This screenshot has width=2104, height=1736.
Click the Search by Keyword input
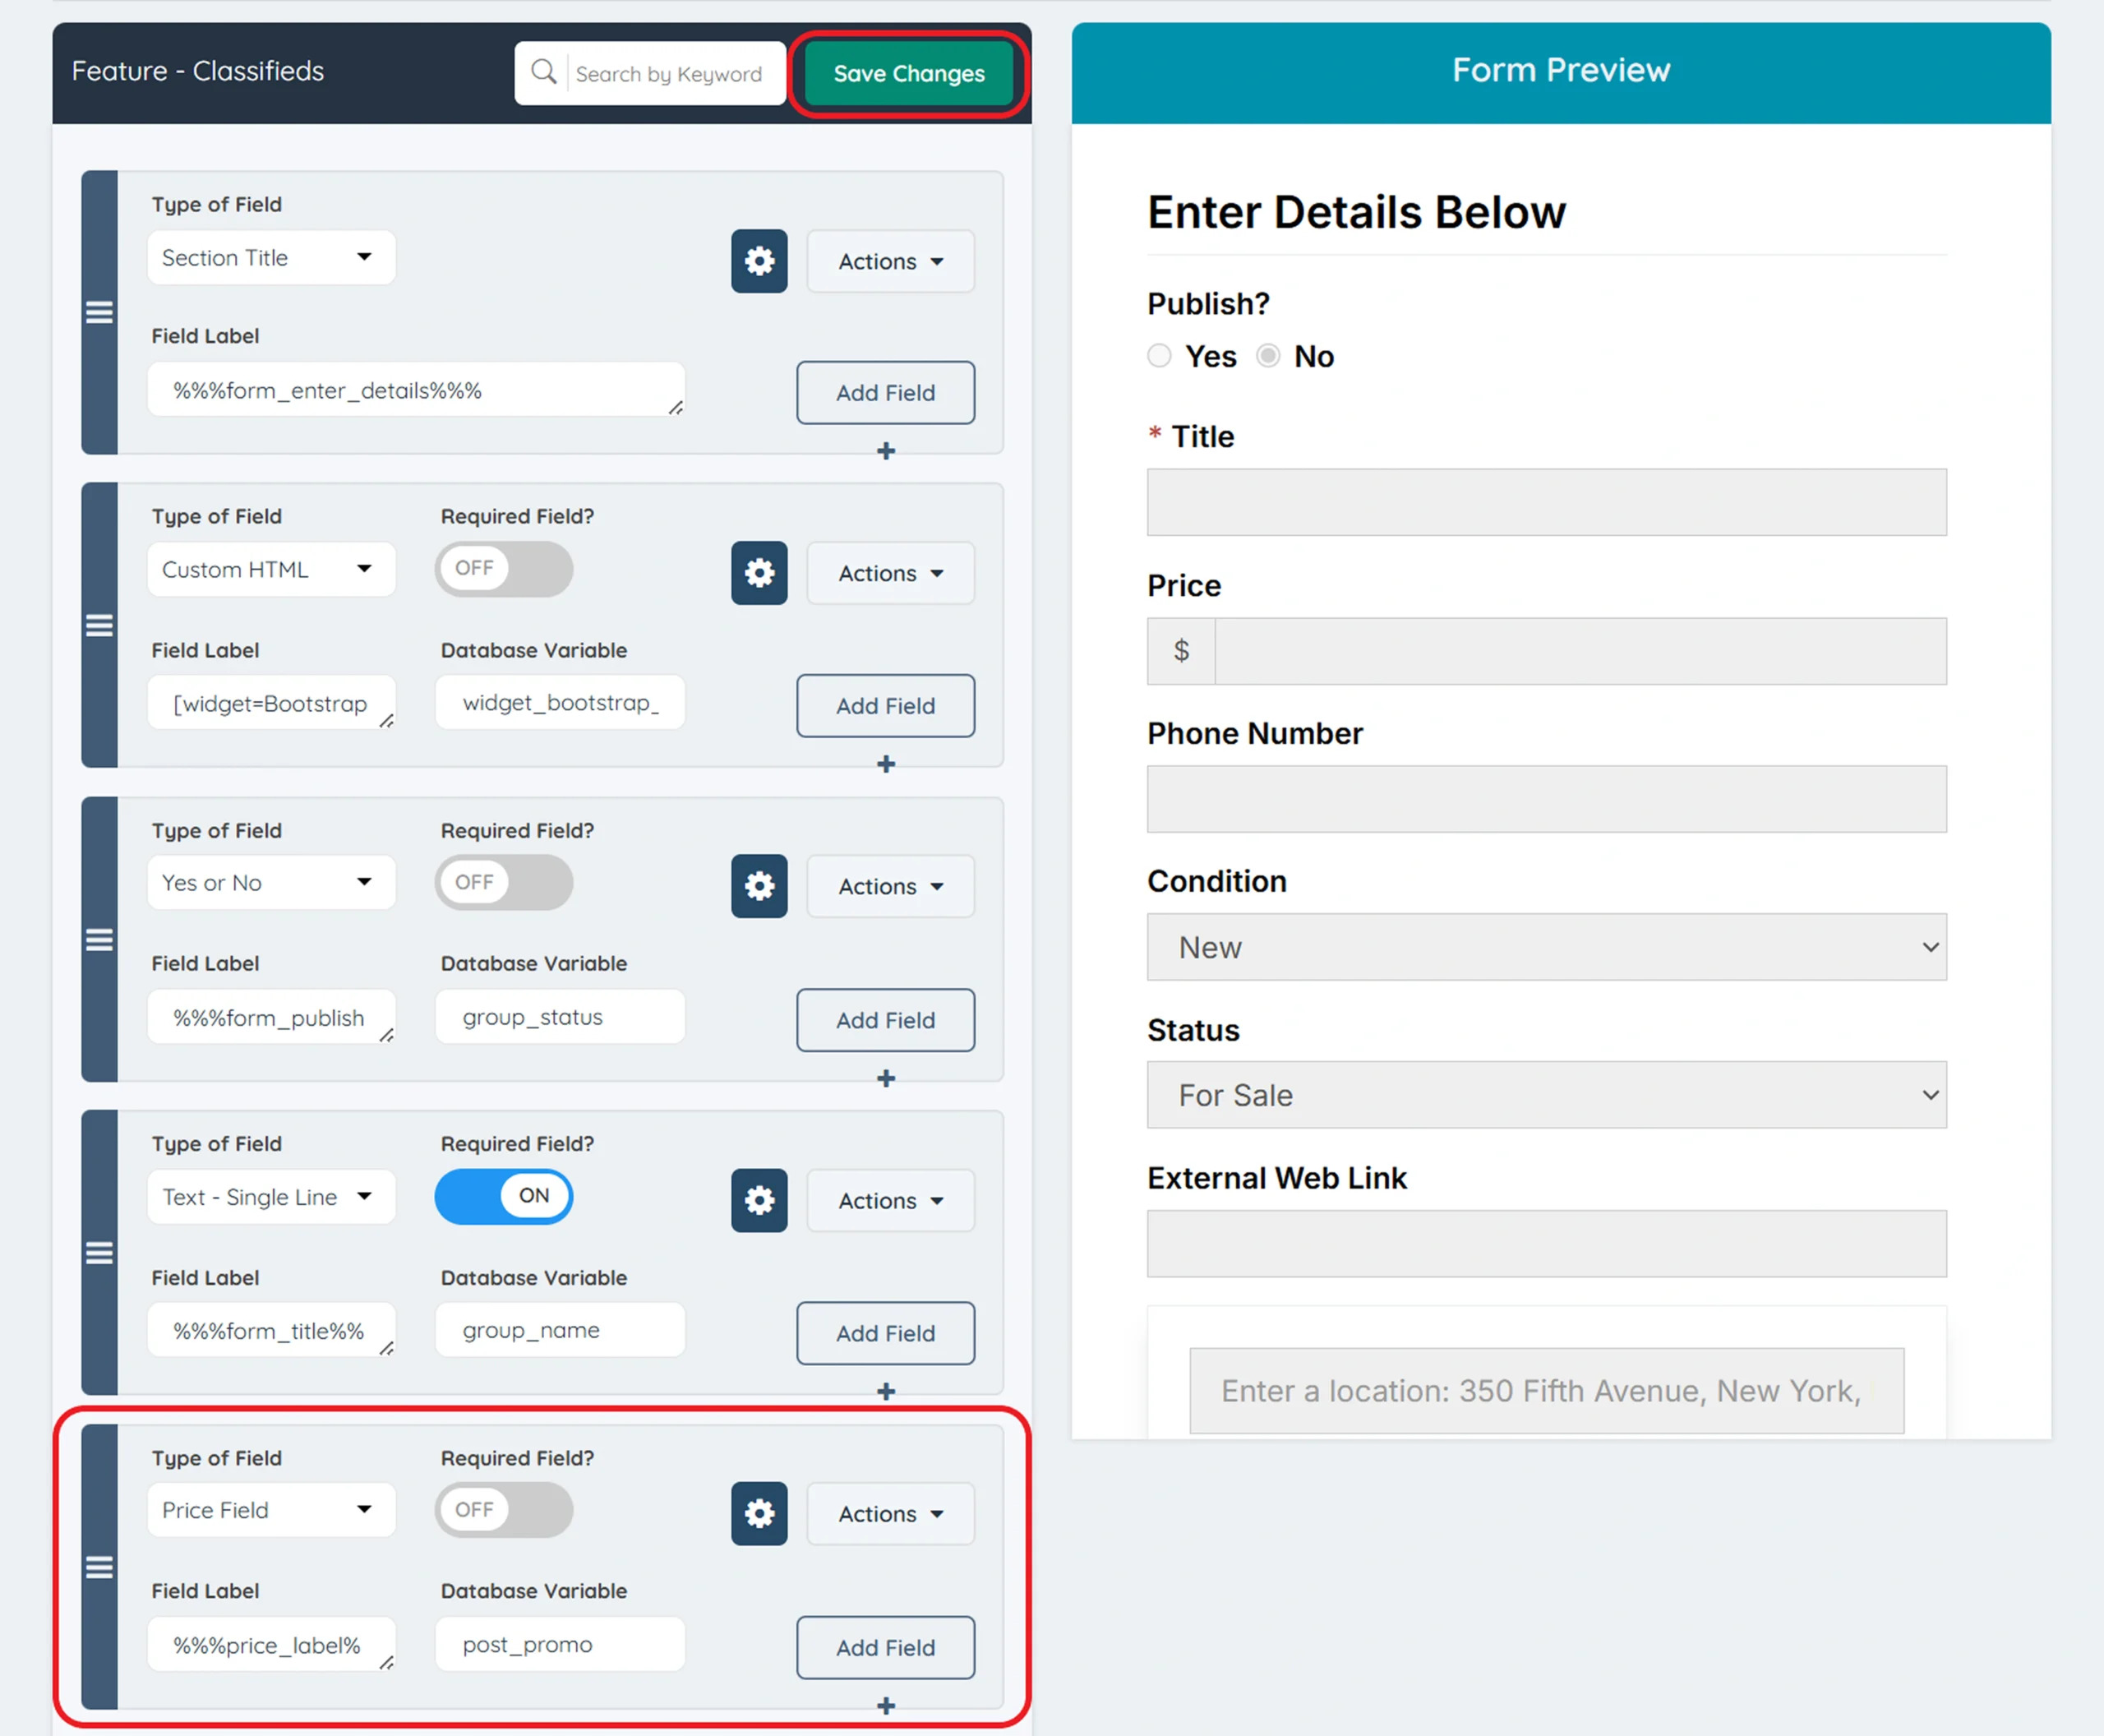coord(670,74)
